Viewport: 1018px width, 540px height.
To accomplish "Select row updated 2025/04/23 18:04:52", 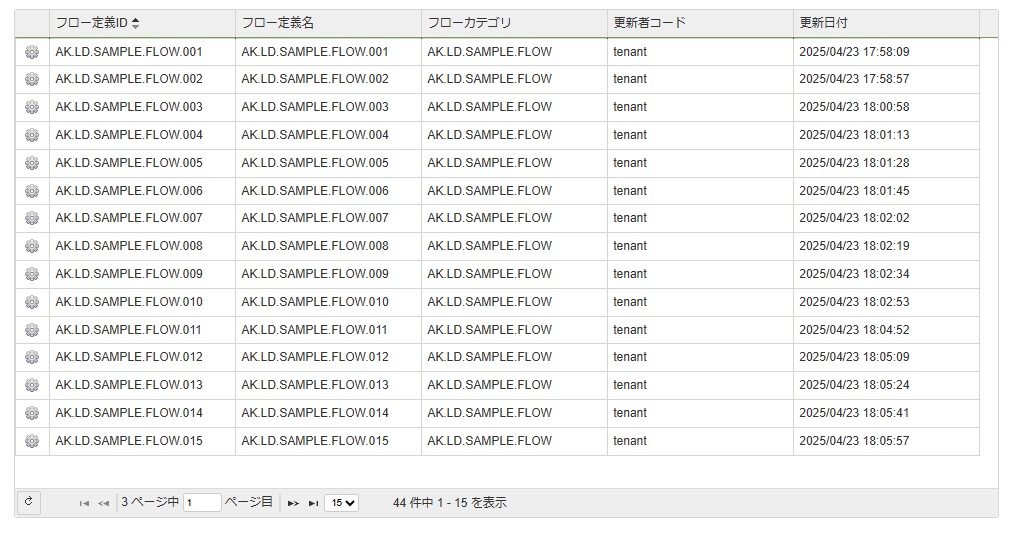I will (x=853, y=330).
